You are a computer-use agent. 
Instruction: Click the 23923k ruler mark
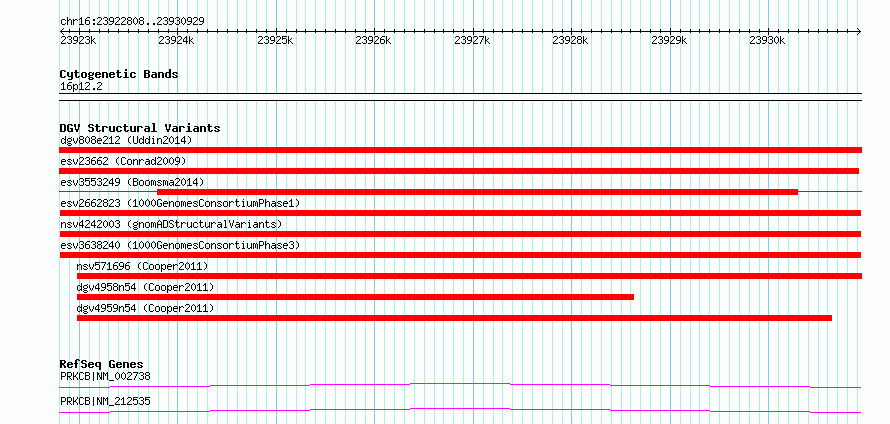78,40
